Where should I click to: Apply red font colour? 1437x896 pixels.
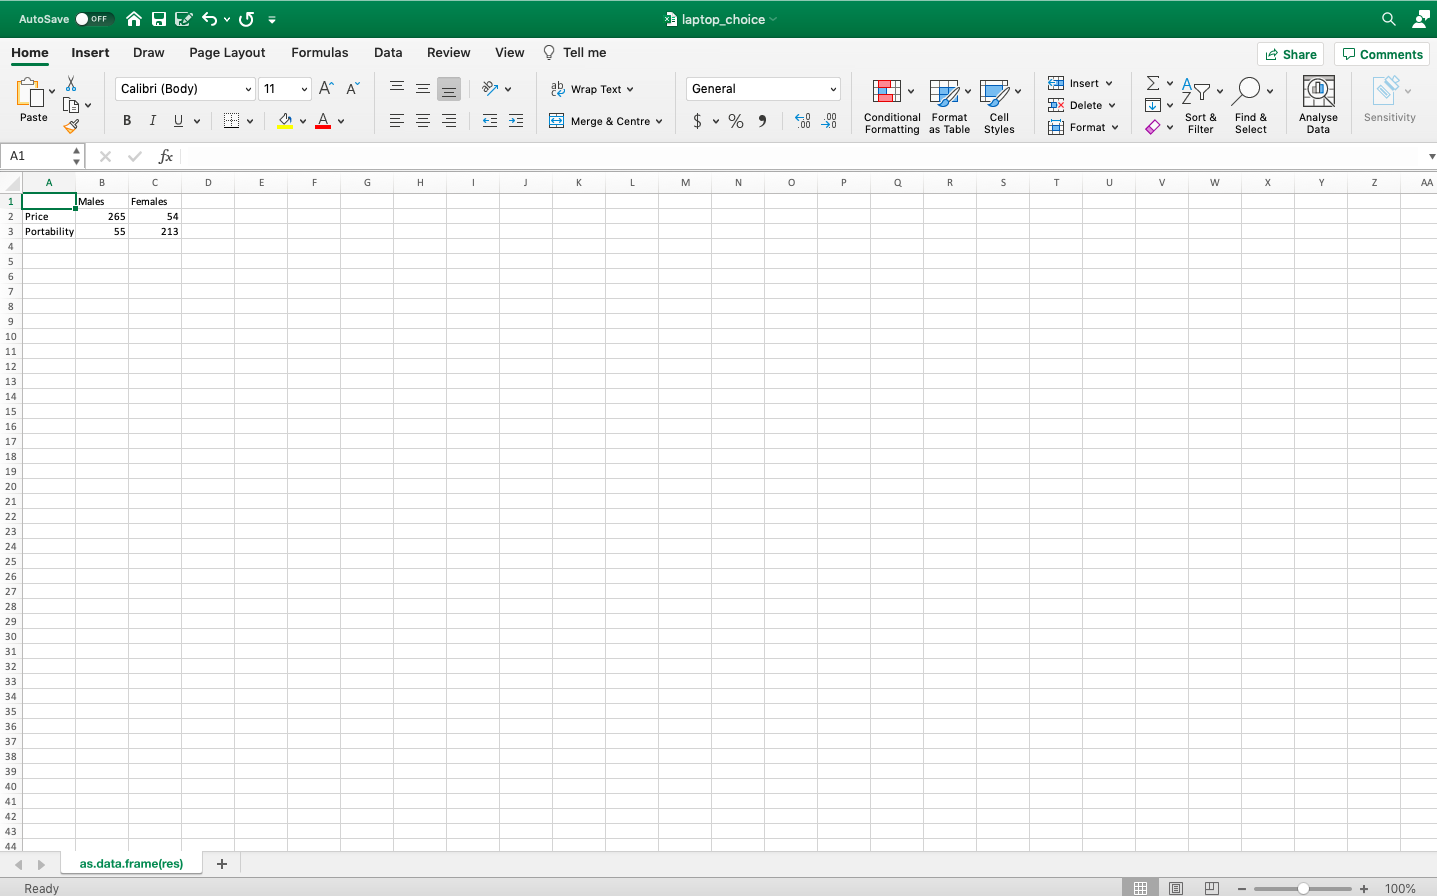point(323,121)
